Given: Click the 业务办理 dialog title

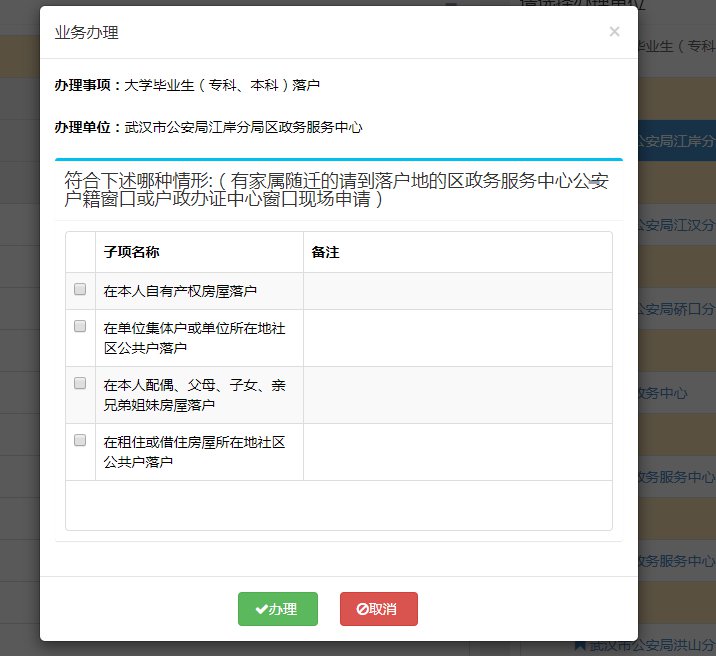Looking at the screenshot, I should [86, 32].
